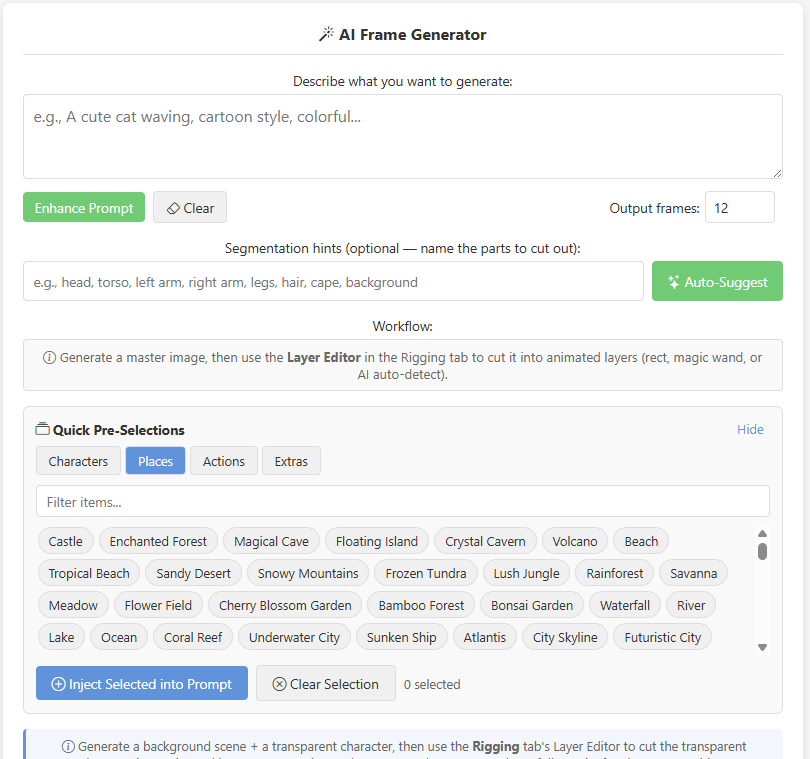Select the Places tab
Screen dimensions: 810x759
click(155, 461)
